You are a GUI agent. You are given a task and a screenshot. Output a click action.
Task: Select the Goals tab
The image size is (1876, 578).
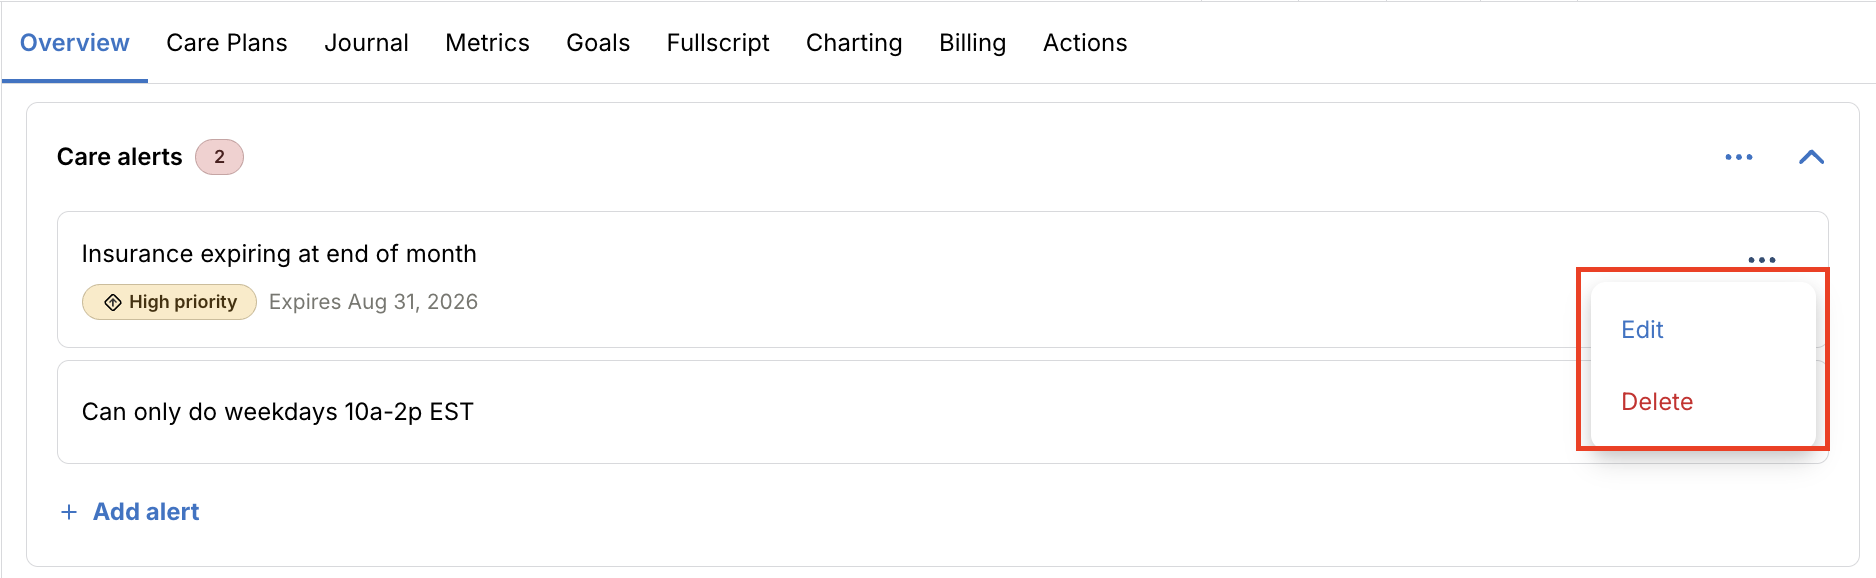pyautogui.click(x=598, y=43)
